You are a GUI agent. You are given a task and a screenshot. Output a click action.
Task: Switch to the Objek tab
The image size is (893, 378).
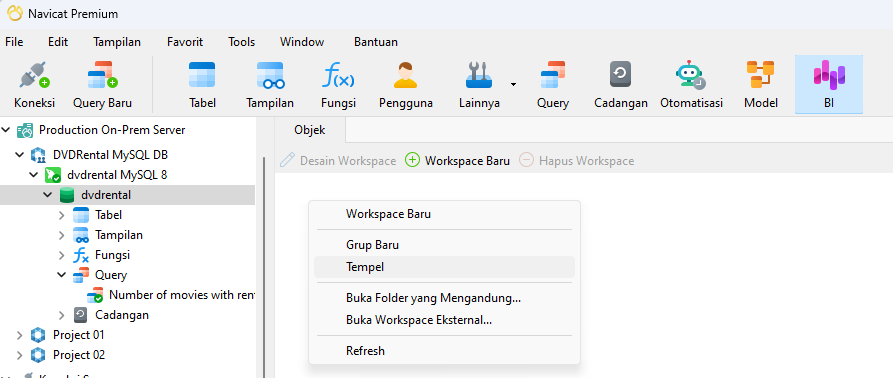point(310,130)
